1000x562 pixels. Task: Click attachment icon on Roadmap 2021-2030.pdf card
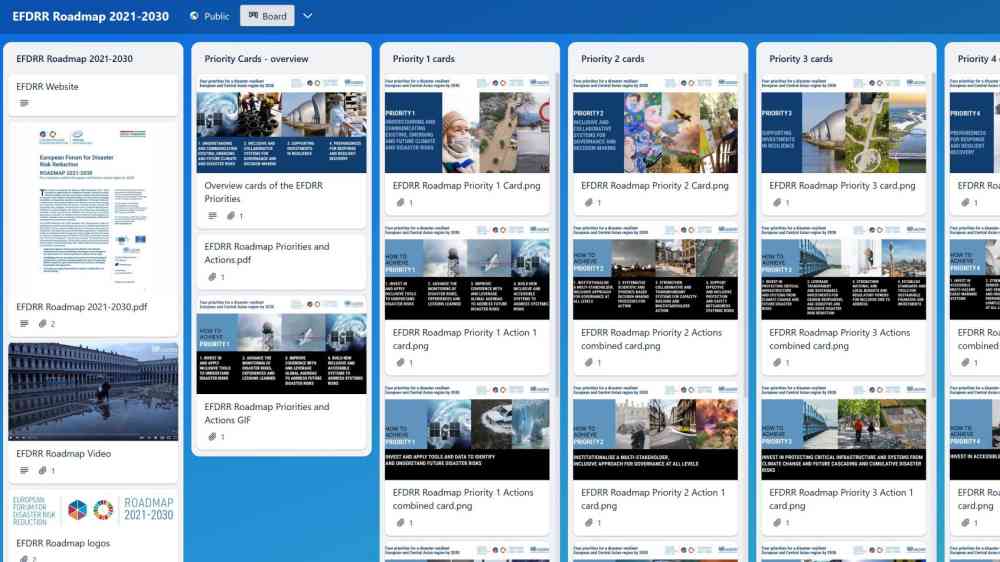coord(42,324)
